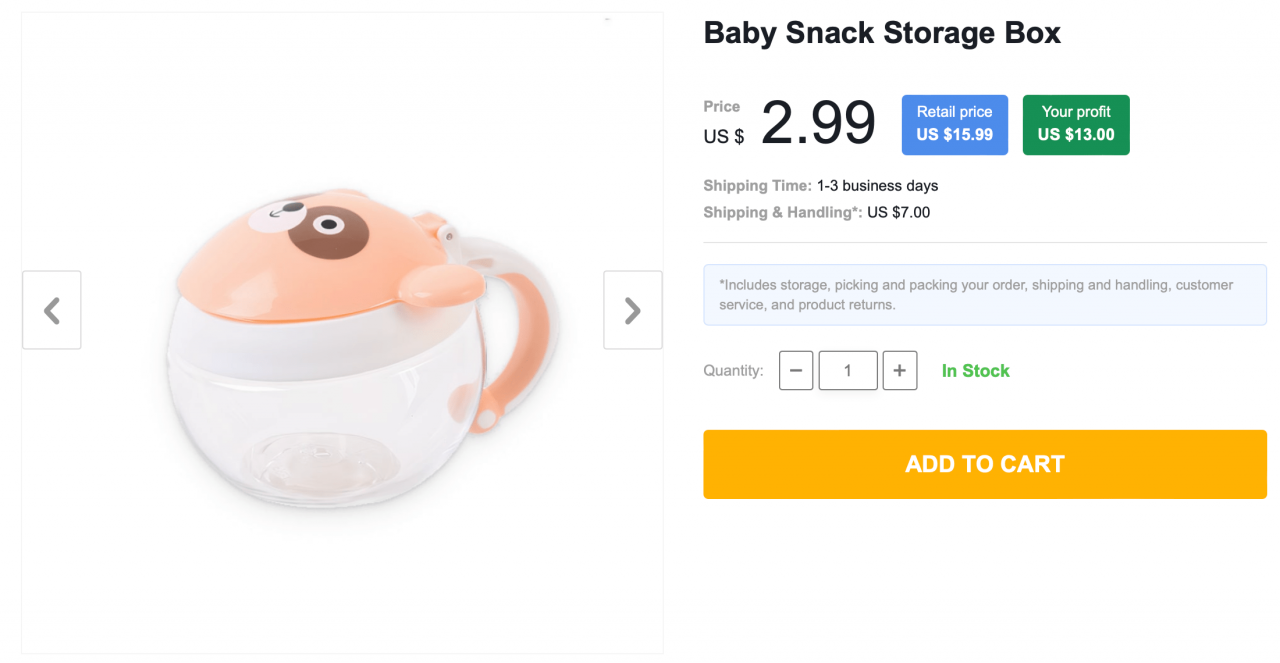Decrease quantity with the minus button
1280x663 pixels.
(x=796, y=370)
